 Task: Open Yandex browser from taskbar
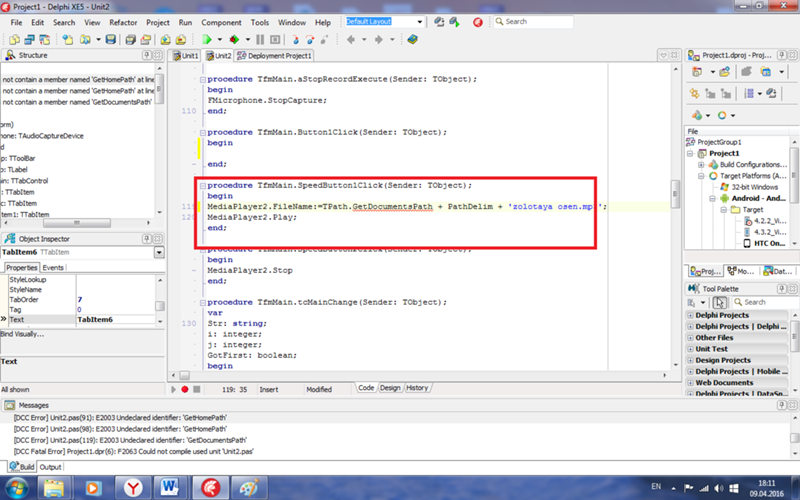(x=133, y=488)
